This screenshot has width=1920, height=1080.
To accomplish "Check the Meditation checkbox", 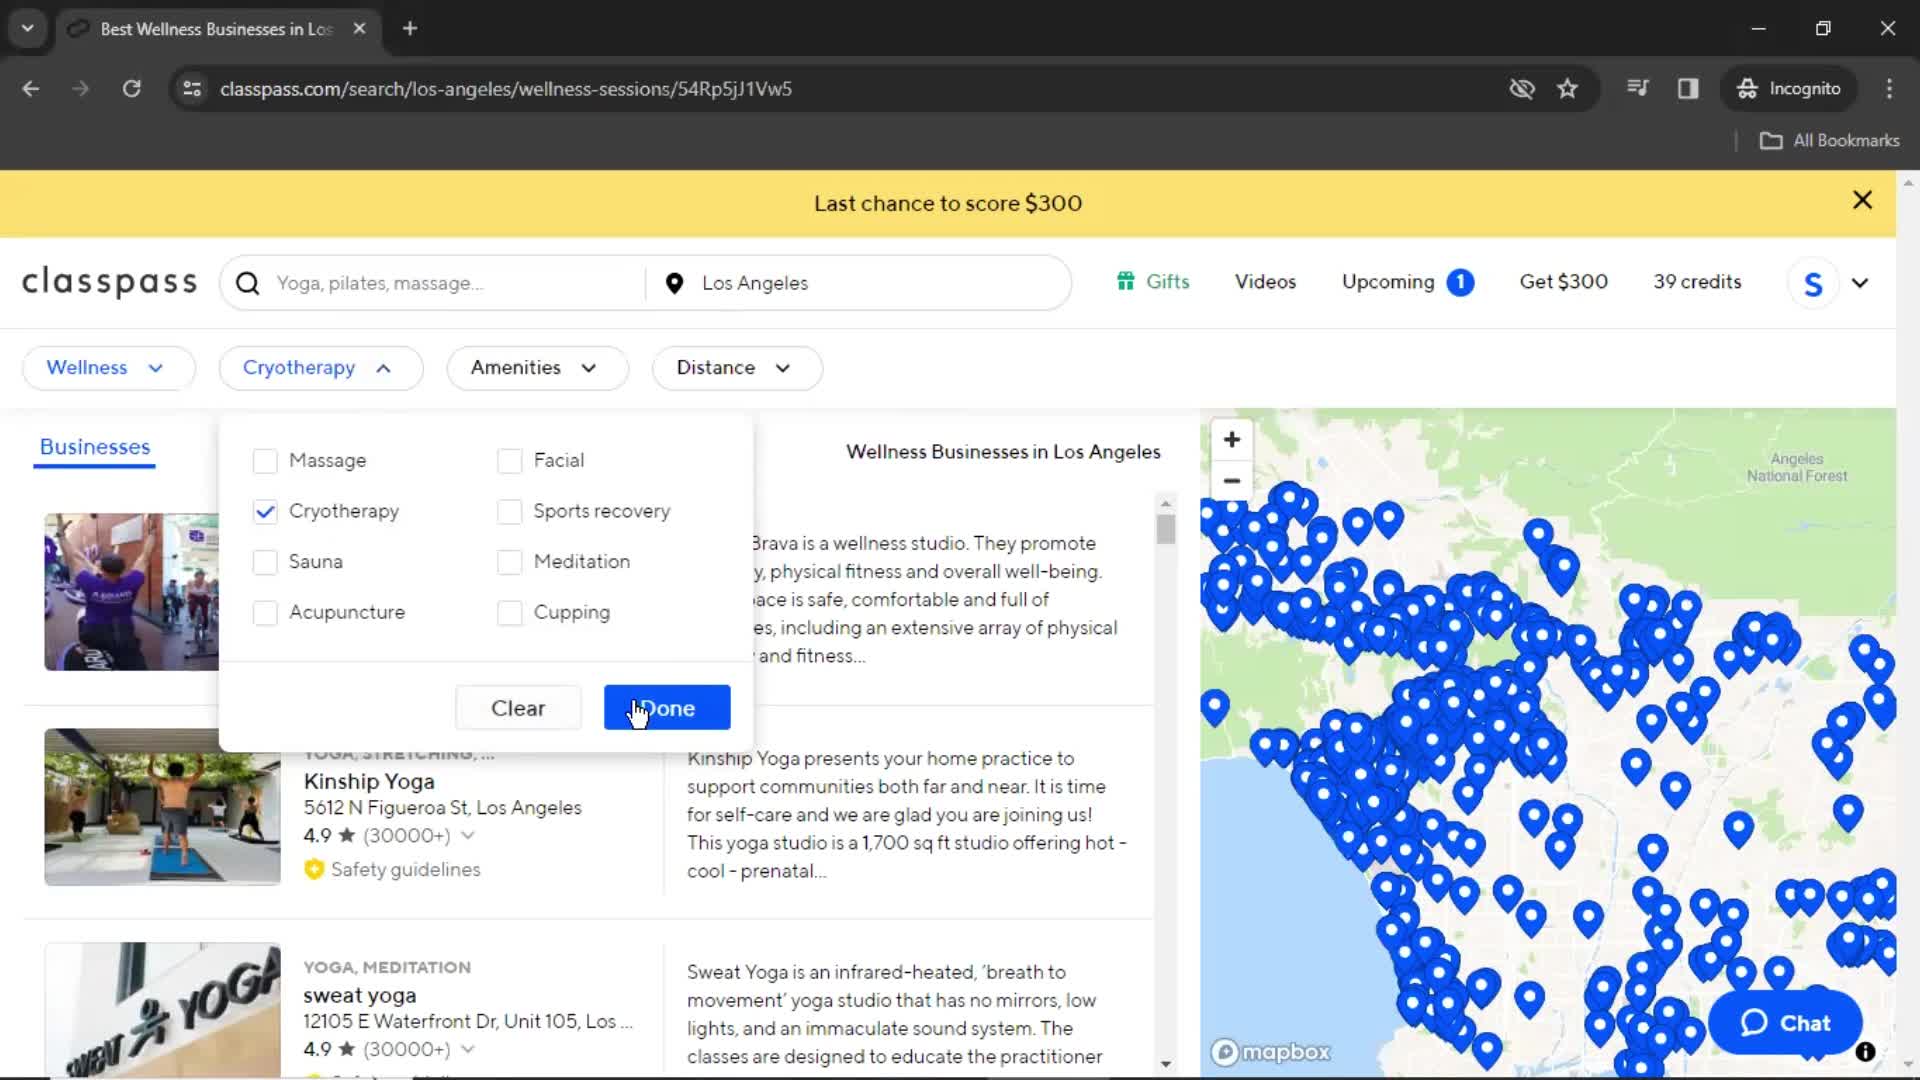I will tap(510, 562).
